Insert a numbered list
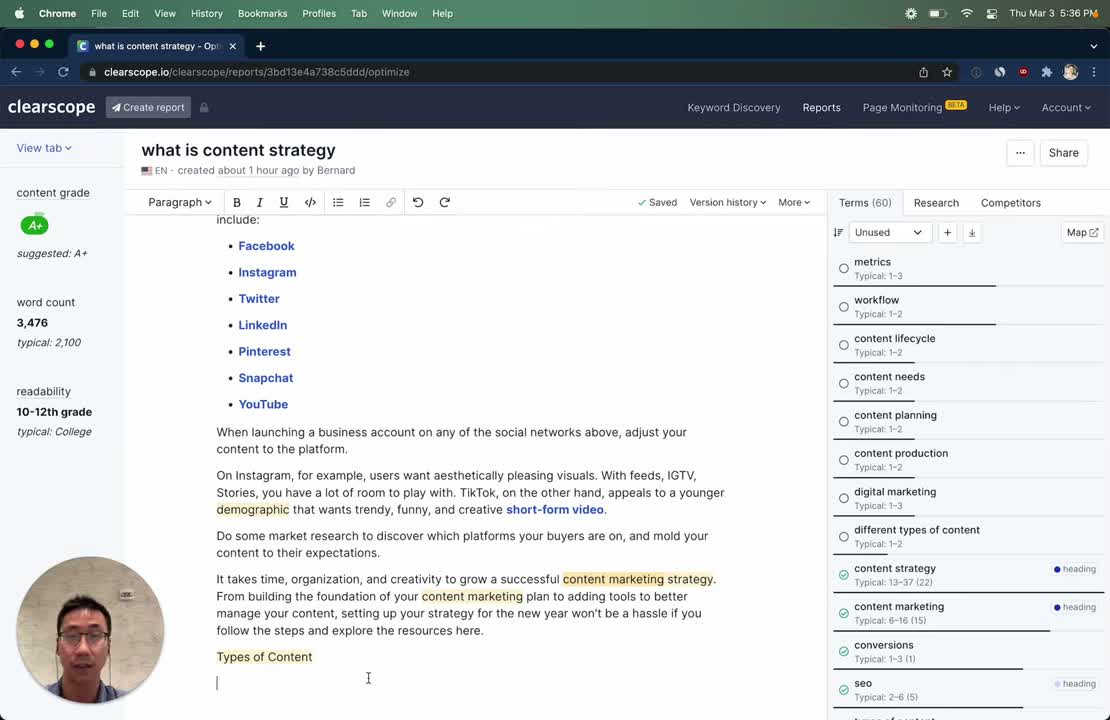This screenshot has height=720, width=1110. [365, 202]
